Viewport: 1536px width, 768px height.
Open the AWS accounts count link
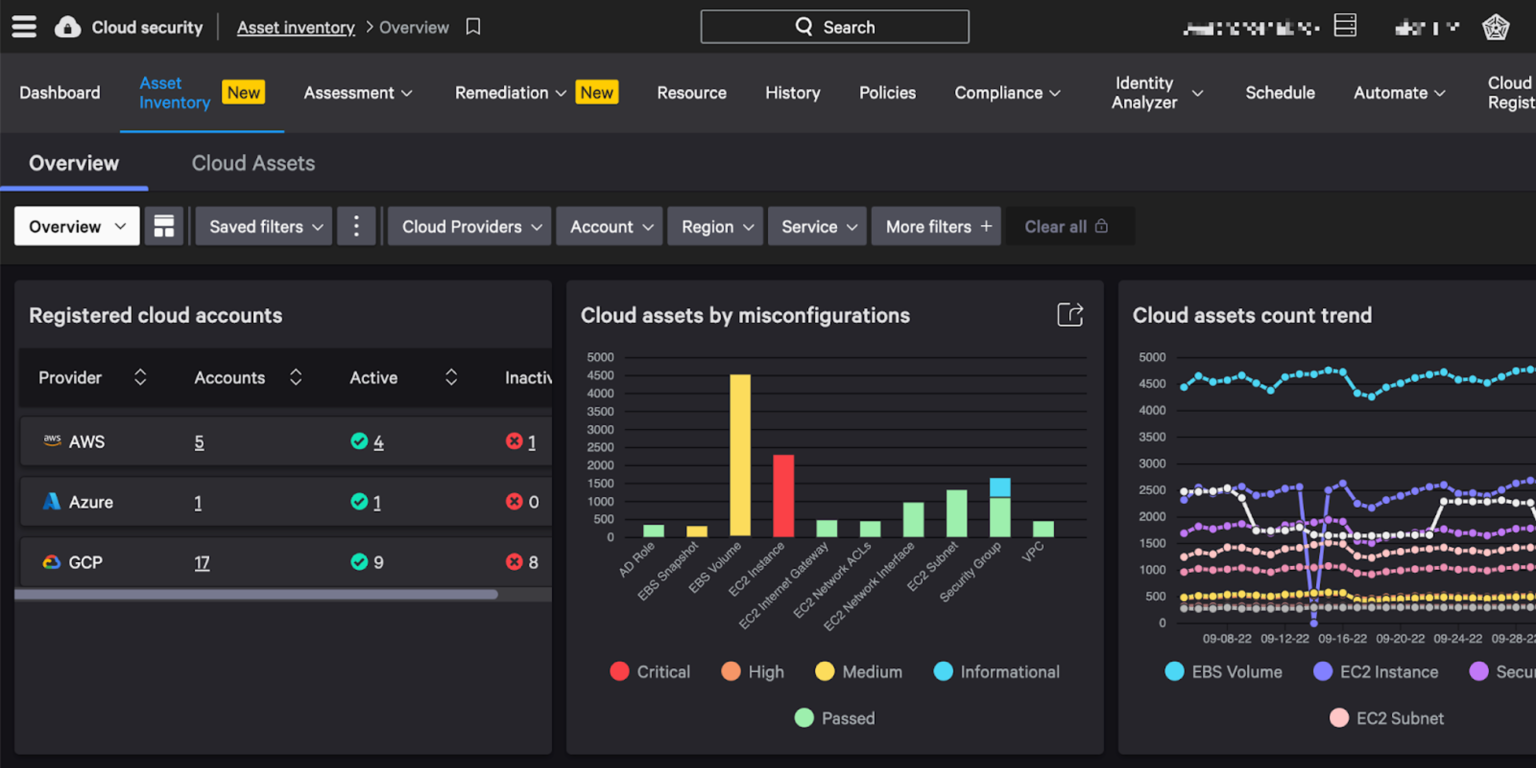click(198, 441)
